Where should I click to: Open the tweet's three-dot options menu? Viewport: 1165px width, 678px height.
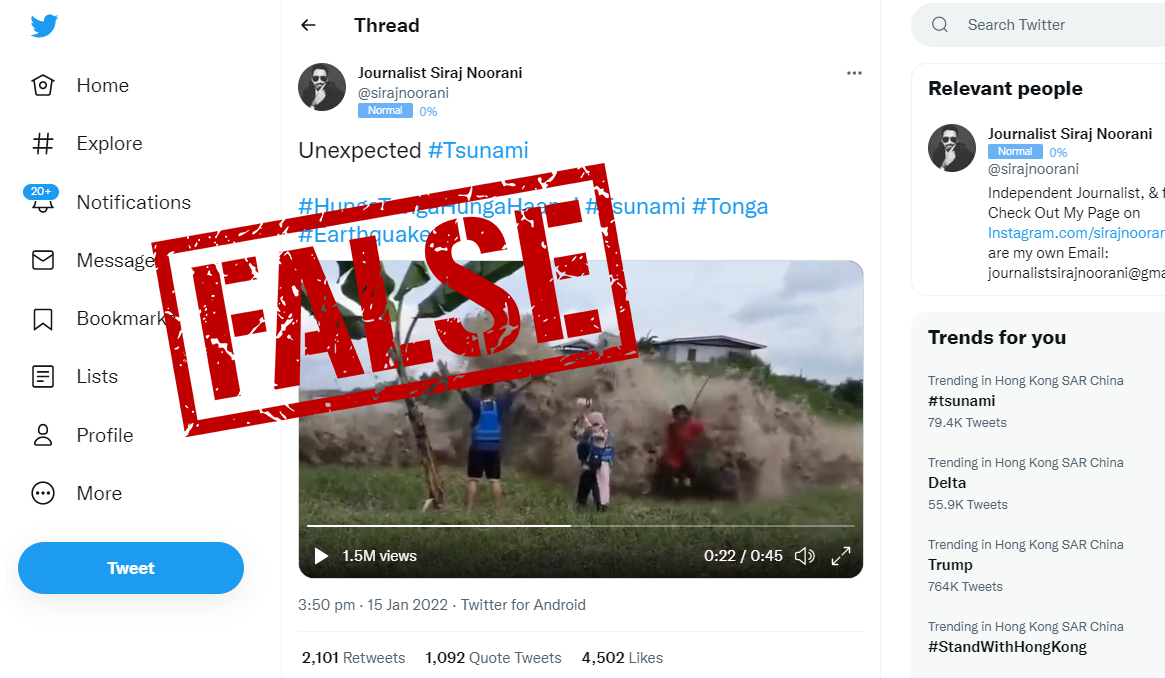click(x=854, y=73)
